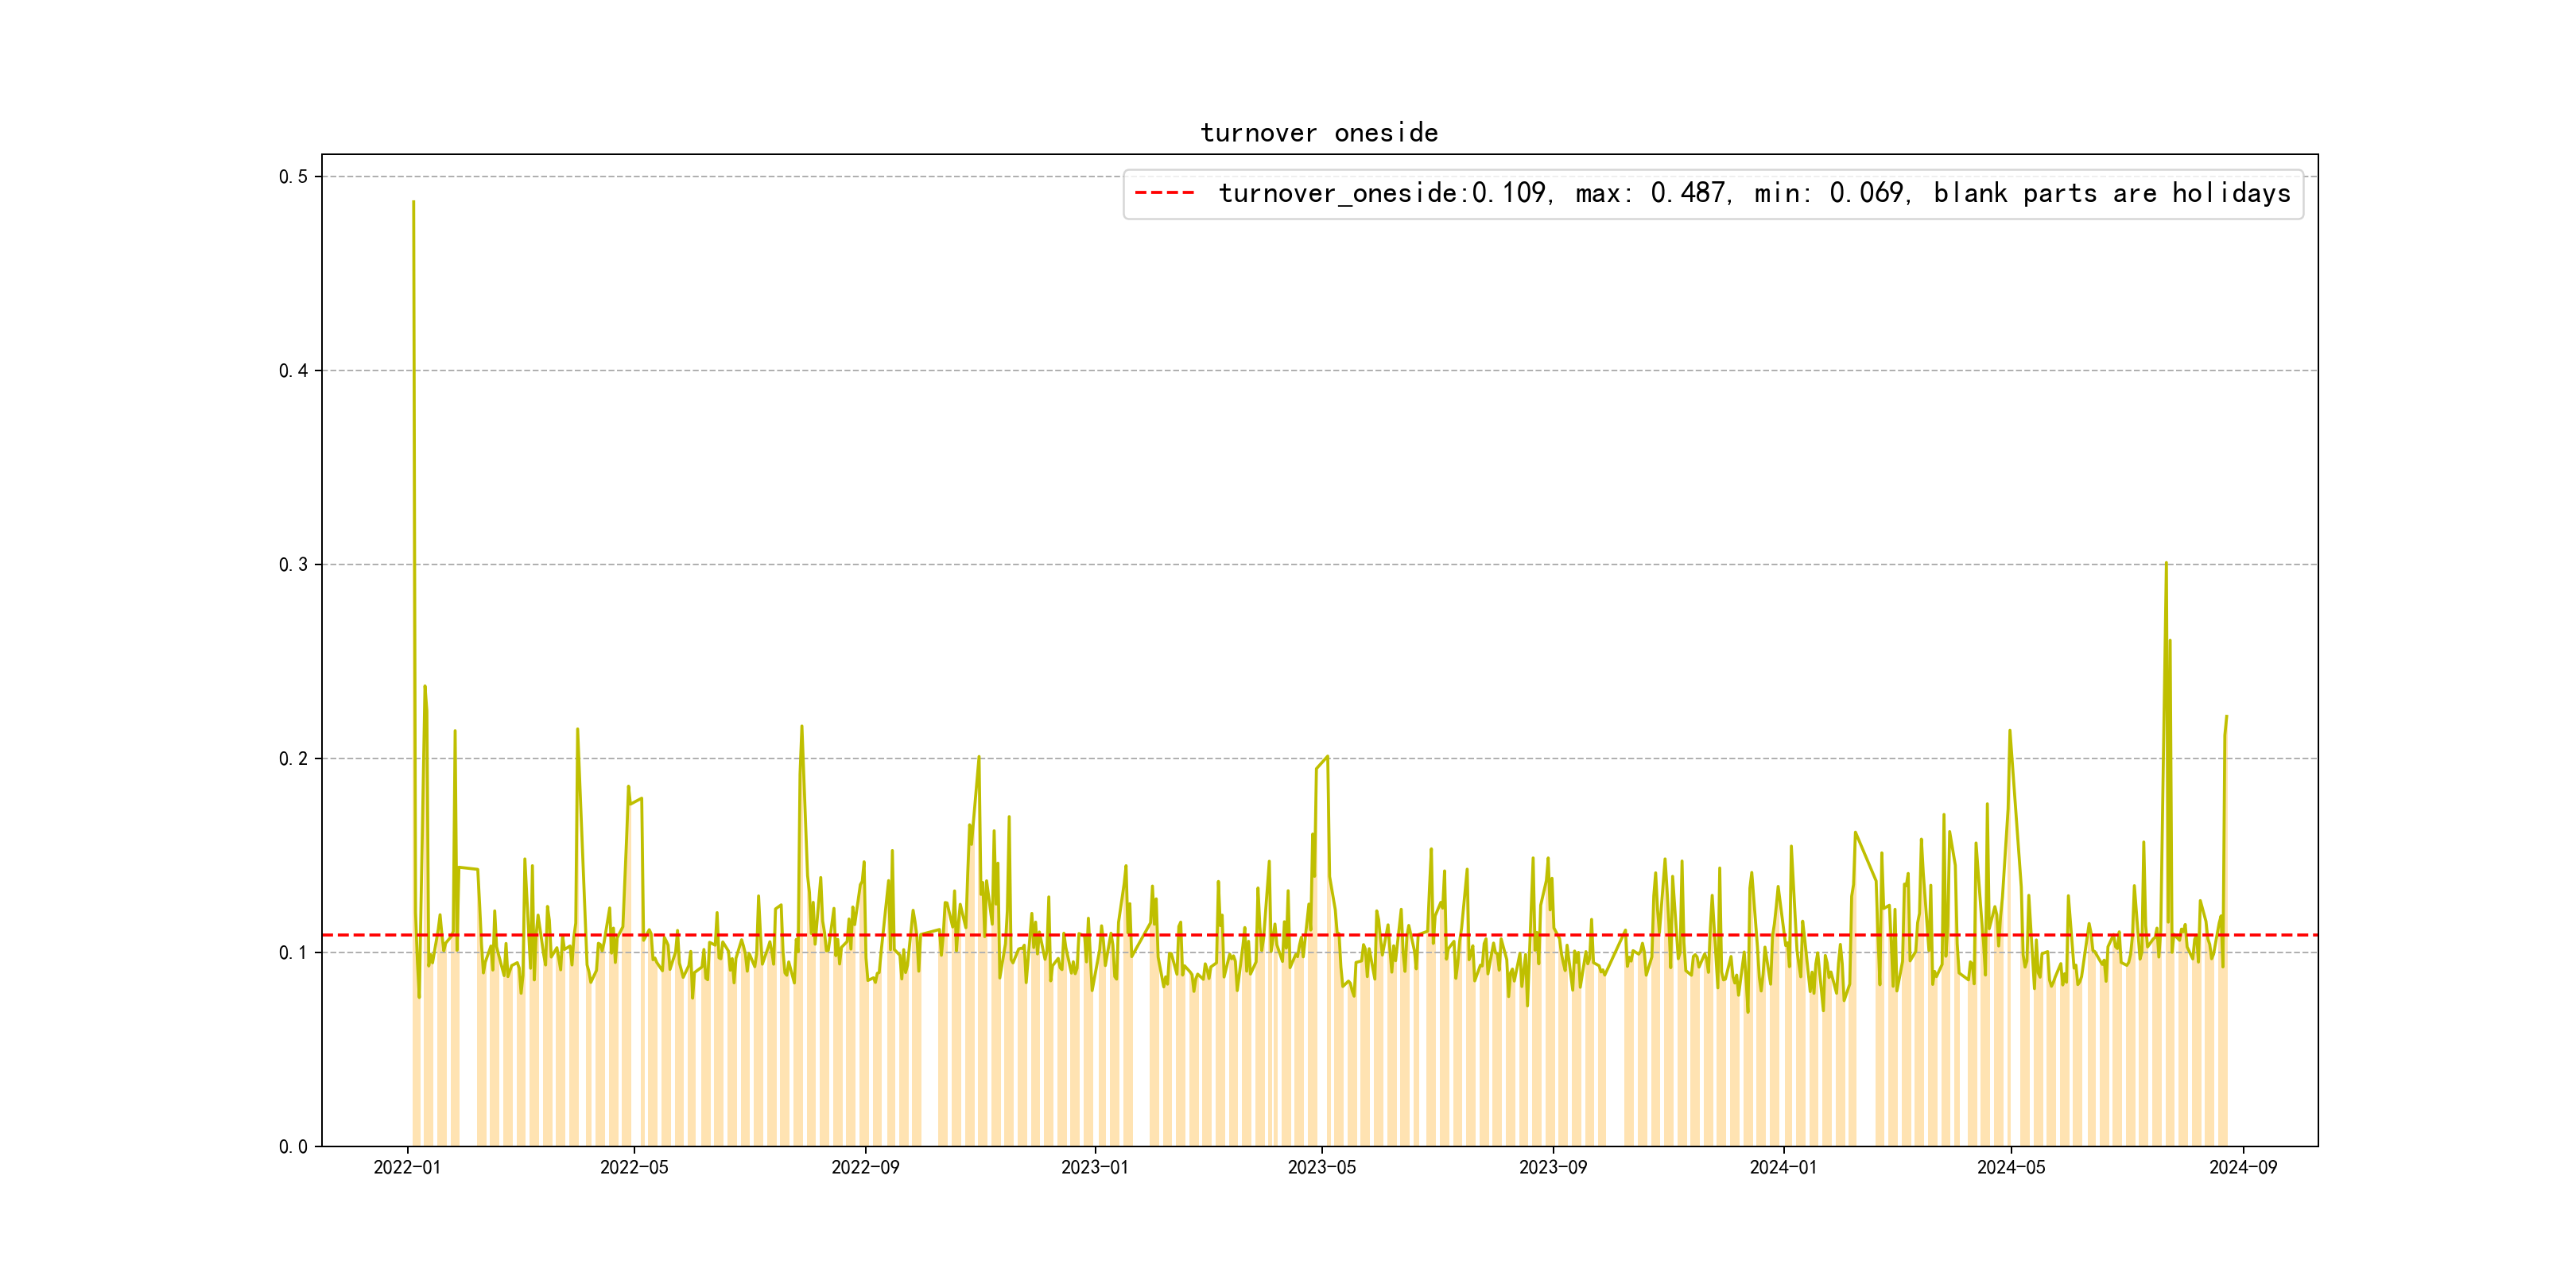2576x1288 pixels.
Task: Click the tallest spike peak near 0.487
Action: tap(413, 203)
